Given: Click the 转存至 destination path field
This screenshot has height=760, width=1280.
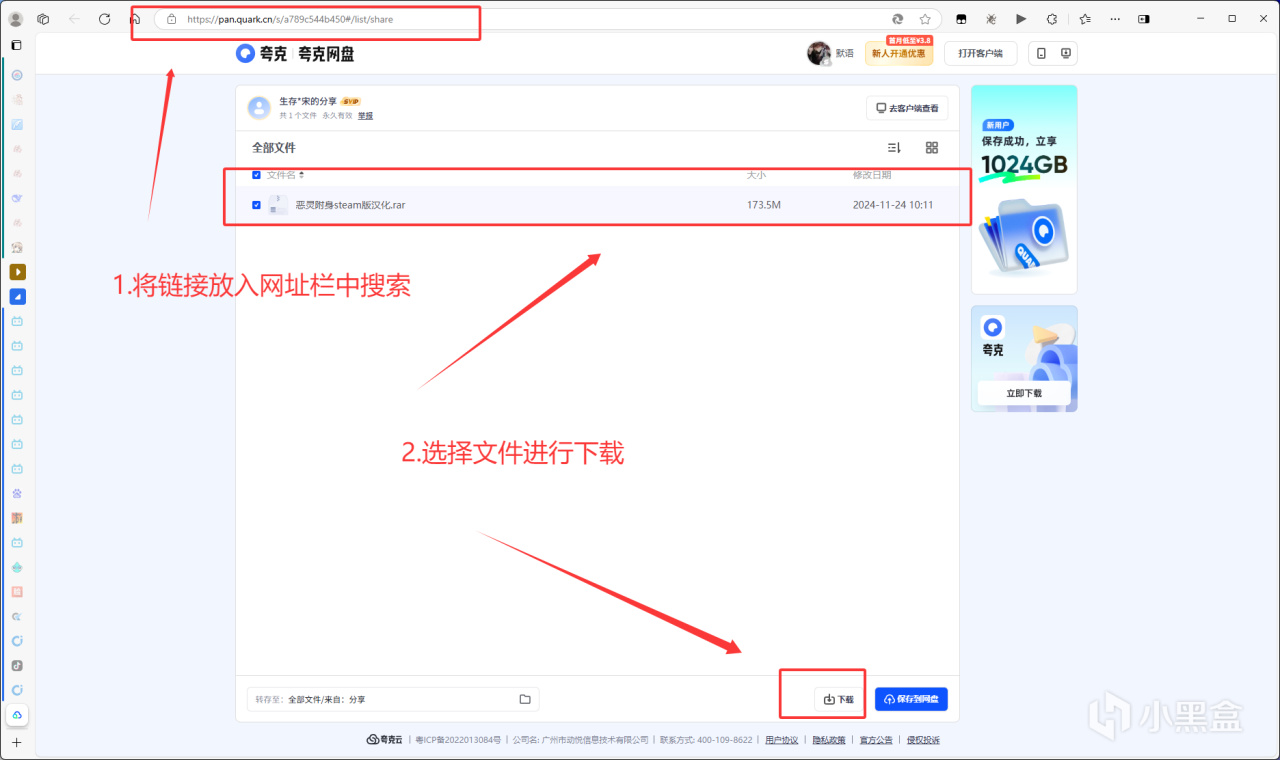Looking at the screenshot, I should [393, 699].
